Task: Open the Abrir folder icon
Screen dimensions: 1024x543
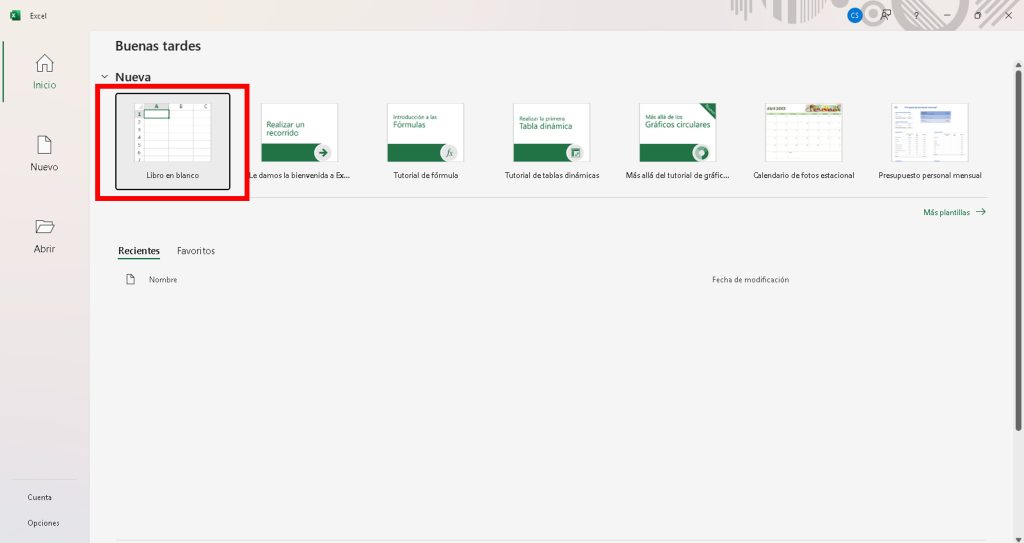Action: click(44, 228)
